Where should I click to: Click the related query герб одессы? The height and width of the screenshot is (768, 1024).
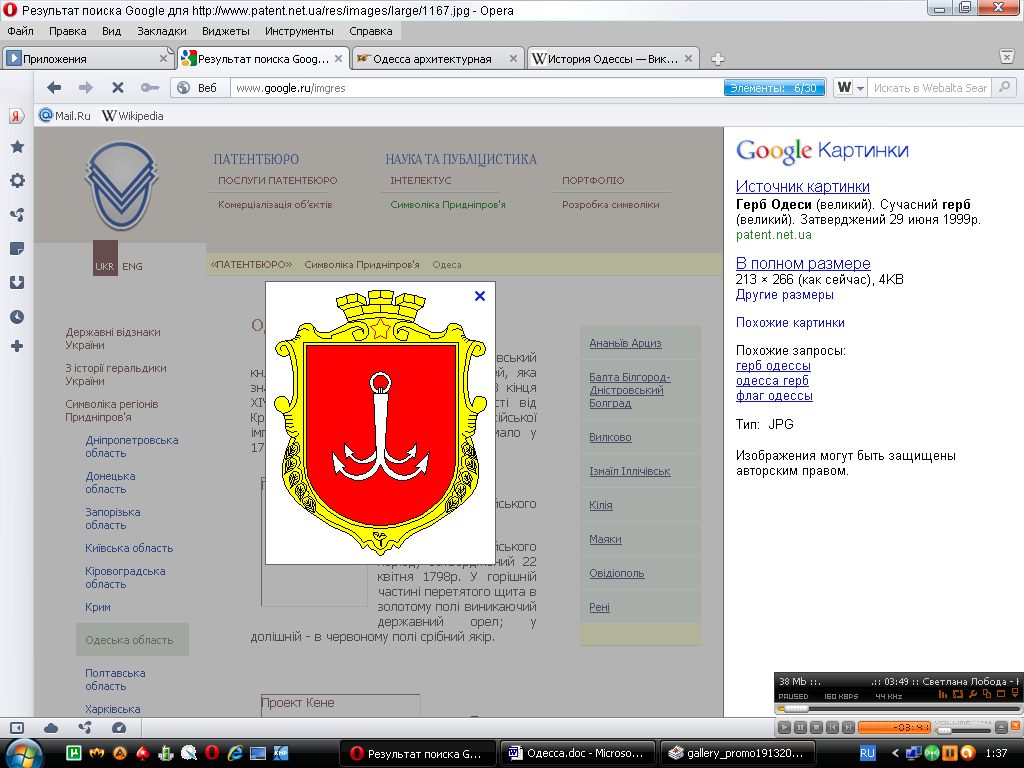[773, 366]
